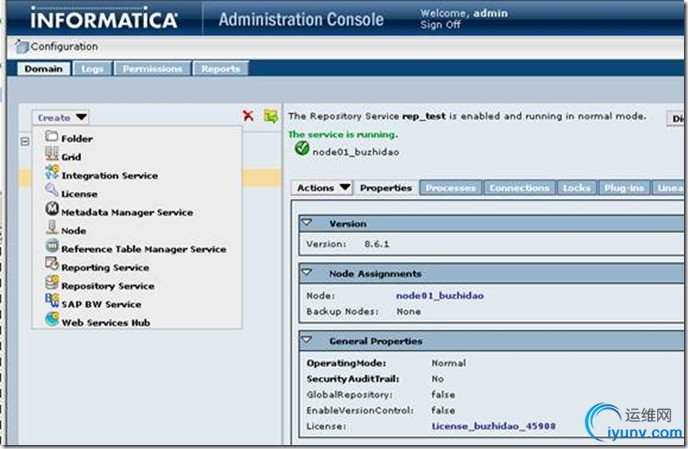The image size is (688, 449).
Task: Click the GlobalRepository value false
Action: coord(443,395)
